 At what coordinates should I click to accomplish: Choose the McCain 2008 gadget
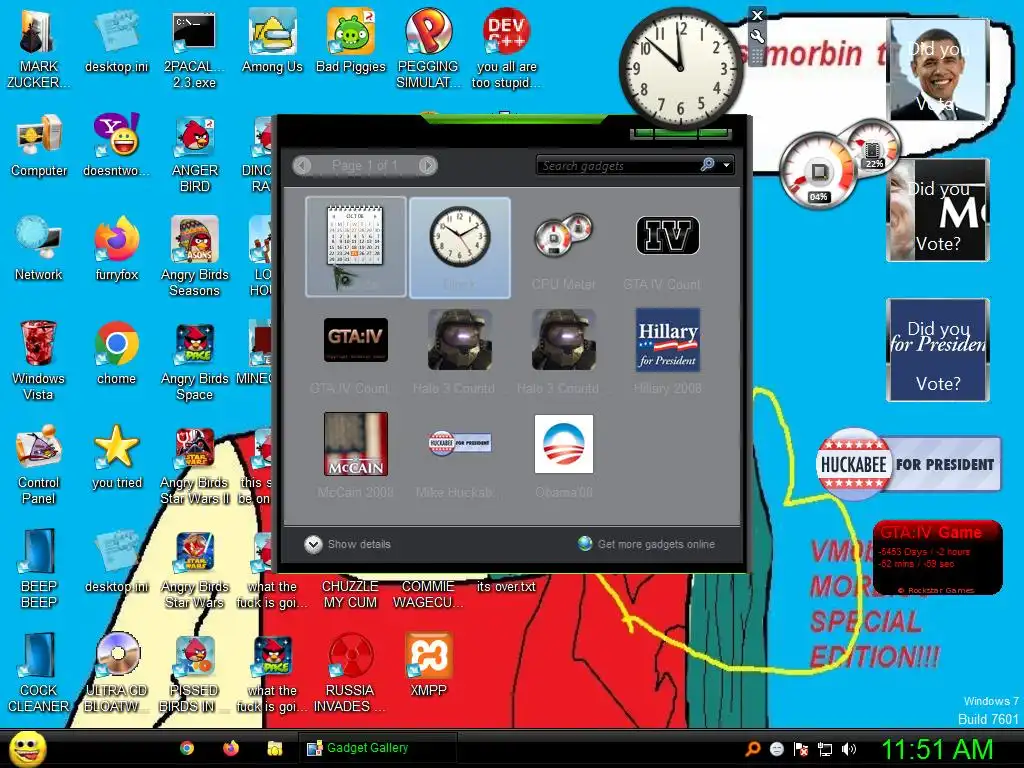point(356,455)
